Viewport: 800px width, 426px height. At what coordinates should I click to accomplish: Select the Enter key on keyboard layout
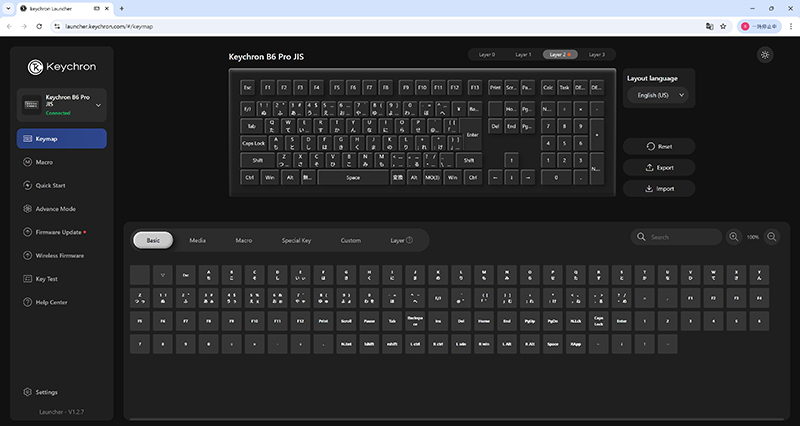[x=471, y=134]
